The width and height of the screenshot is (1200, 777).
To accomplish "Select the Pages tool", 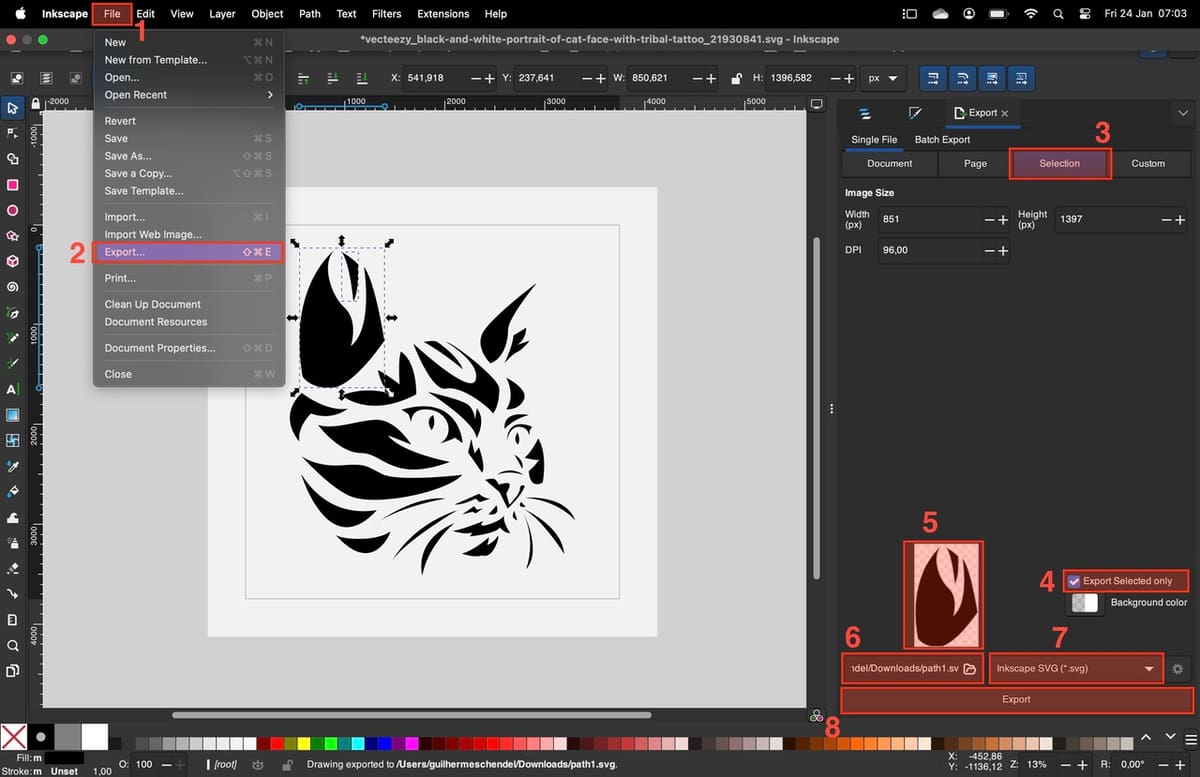I will [12, 671].
